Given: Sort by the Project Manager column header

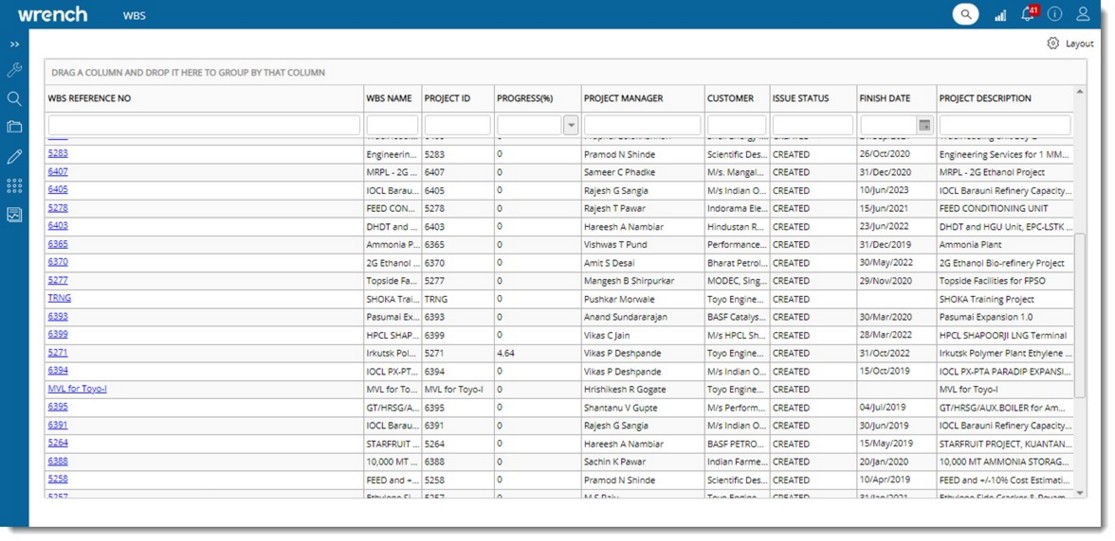Looking at the screenshot, I should (623, 99).
